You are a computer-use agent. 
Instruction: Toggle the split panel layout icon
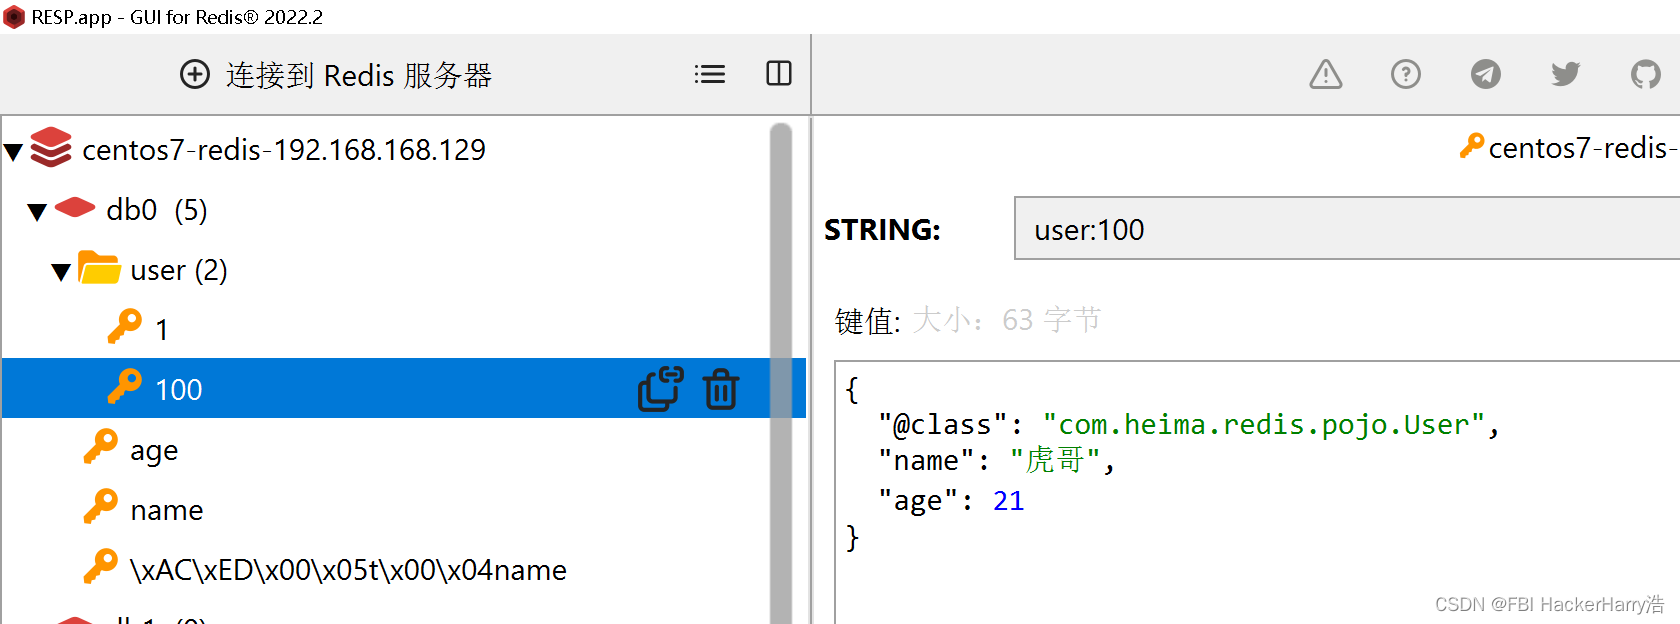coord(779,74)
